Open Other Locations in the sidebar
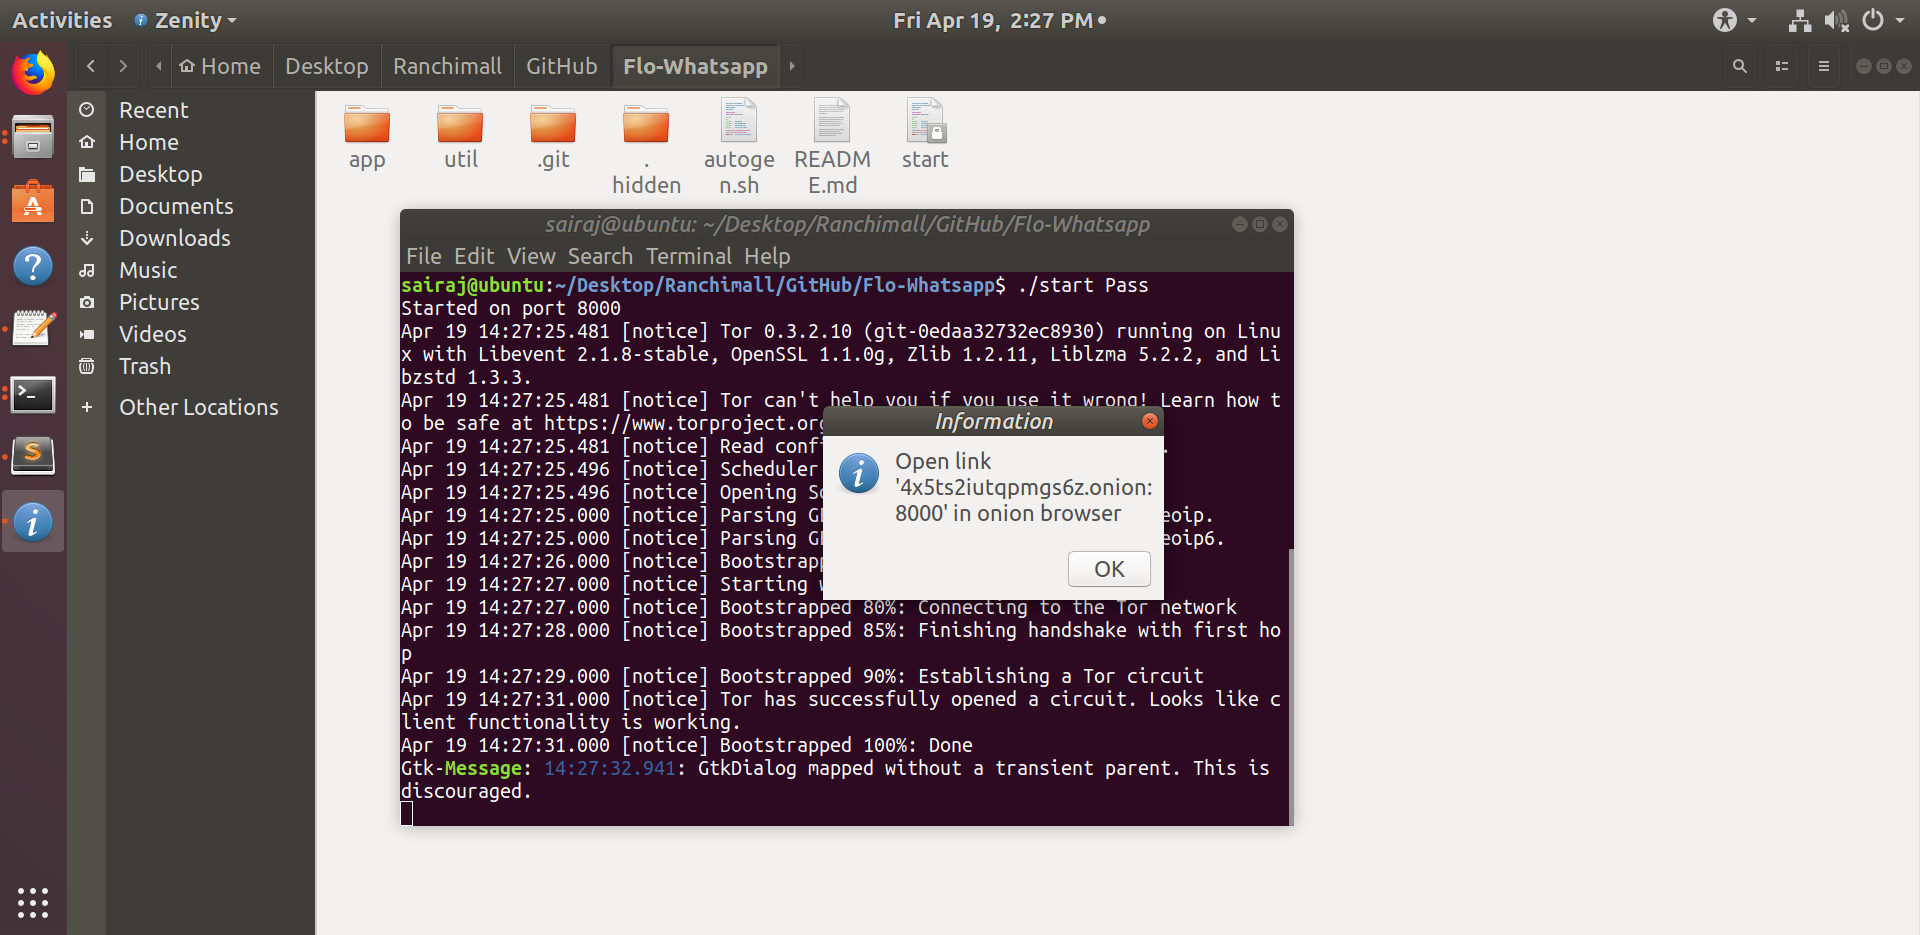Image resolution: width=1920 pixels, height=935 pixels. (x=198, y=407)
